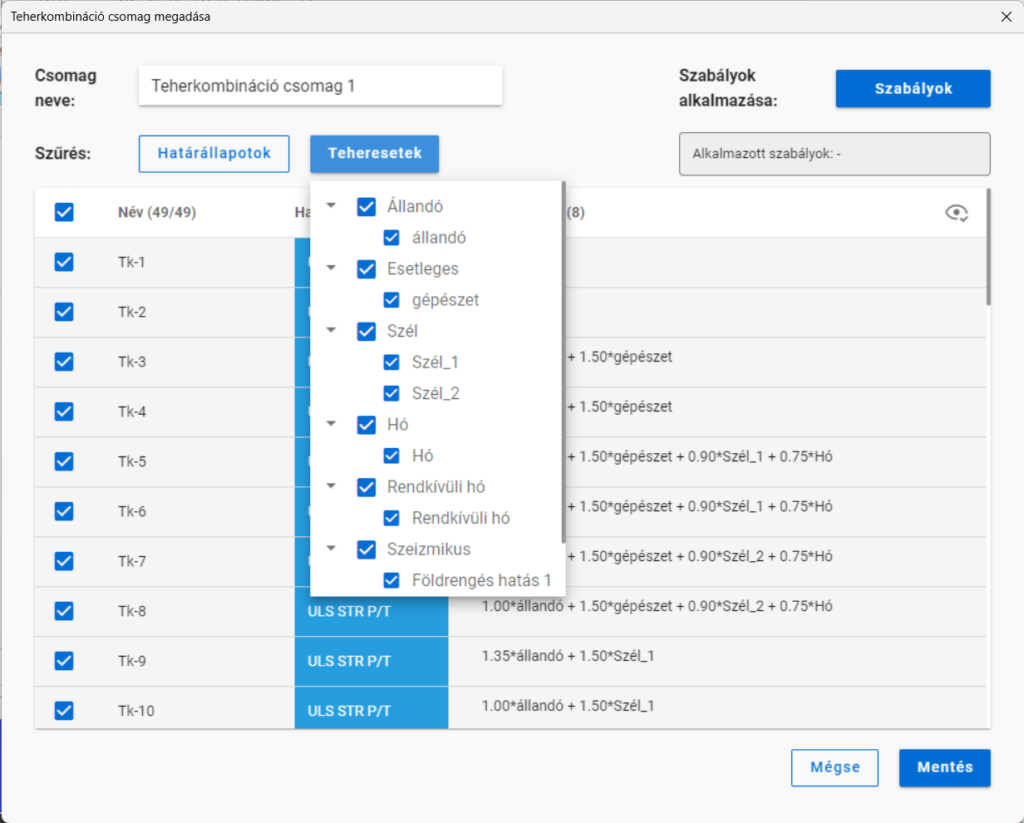Close the Teherkombináció dialog window
Image resolution: width=1024 pixels, height=823 pixels.
(1006, 16)
